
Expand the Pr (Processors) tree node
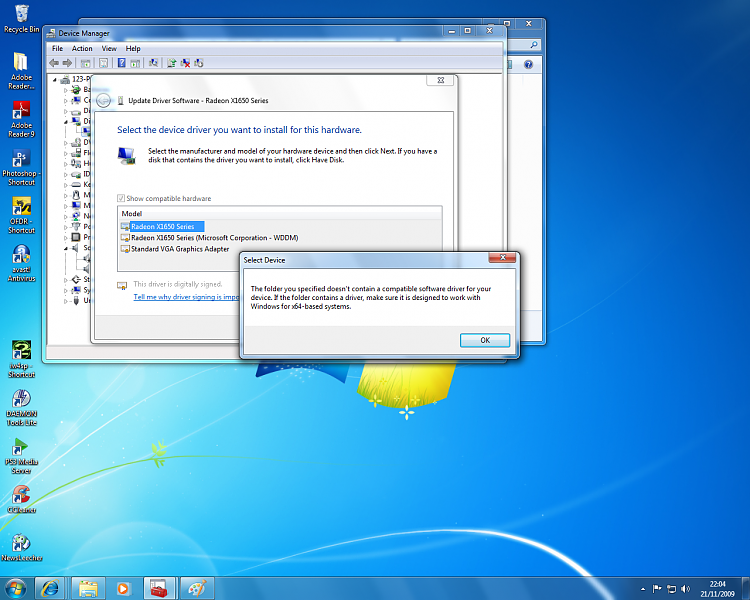tap(66, 237)
